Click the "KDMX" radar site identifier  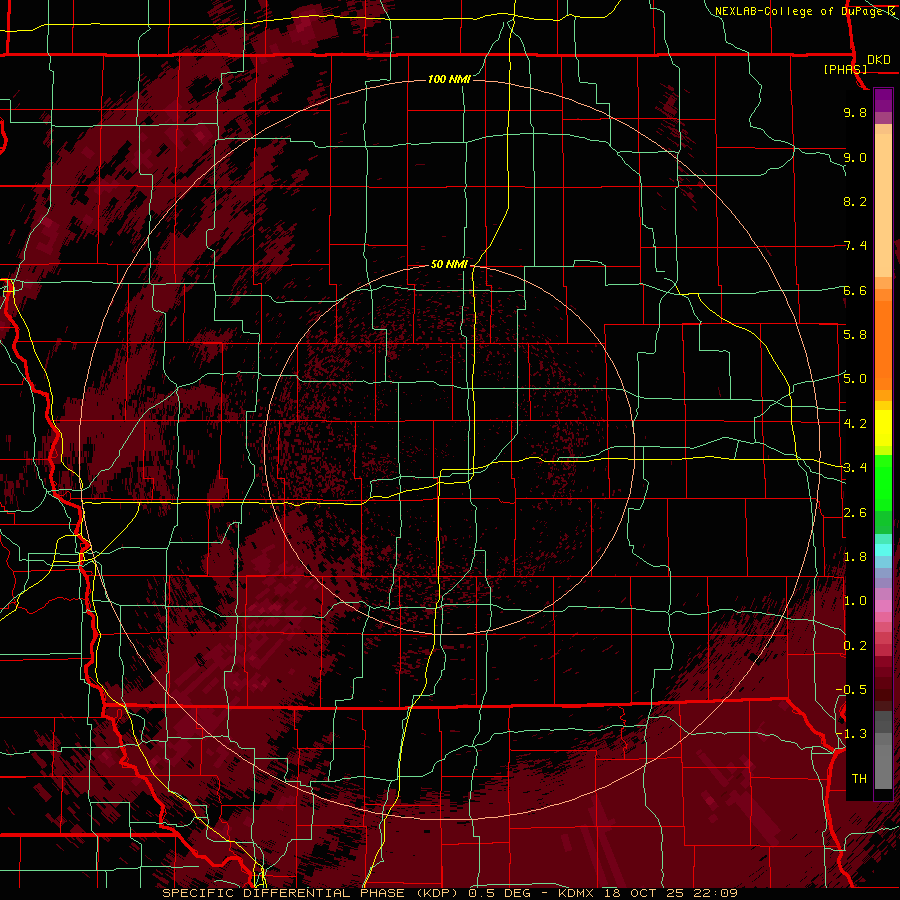576,893
